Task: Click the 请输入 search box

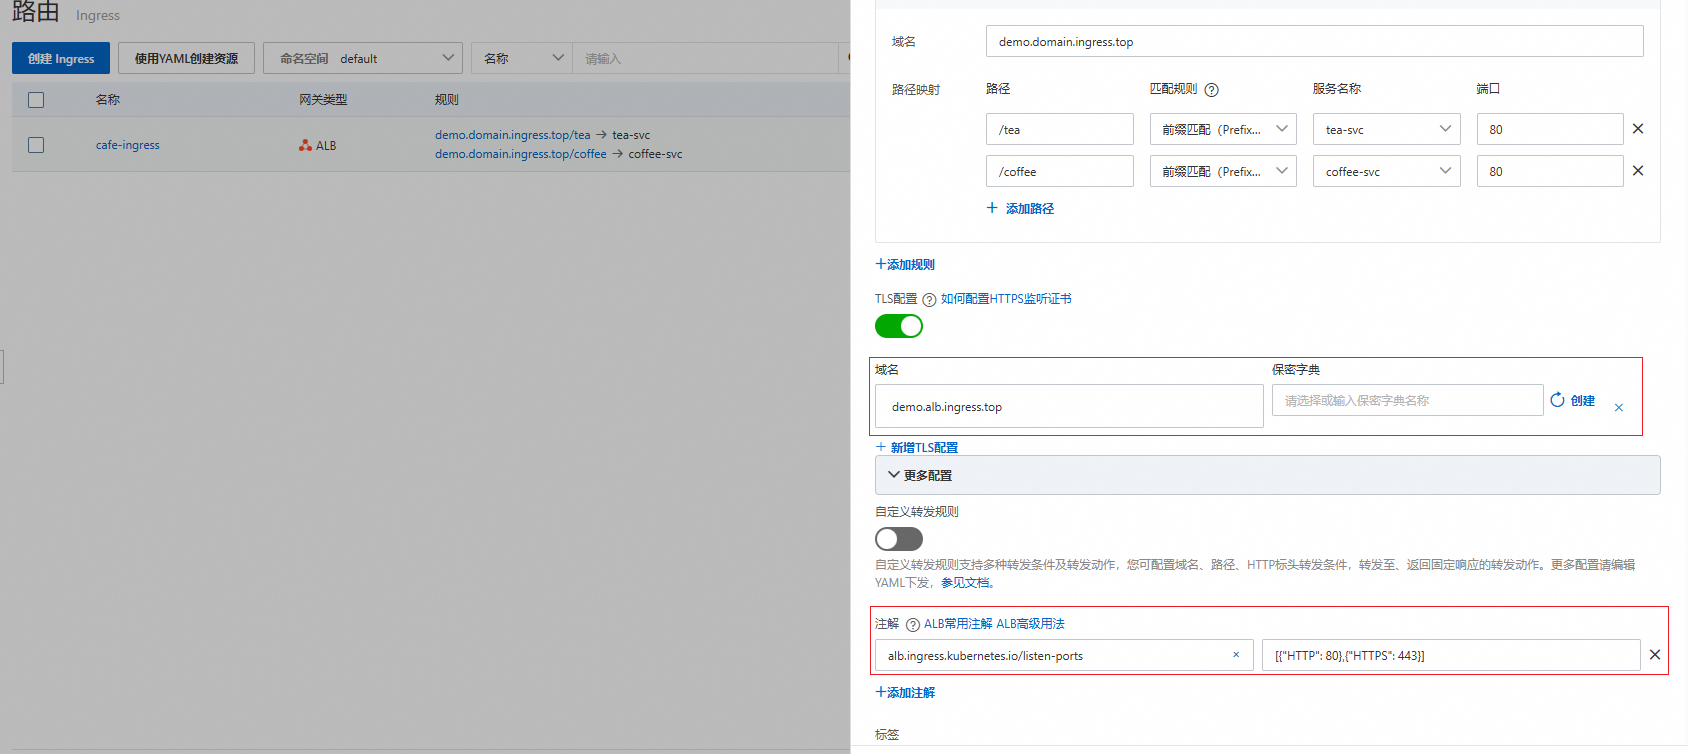Action: [707, 58]
